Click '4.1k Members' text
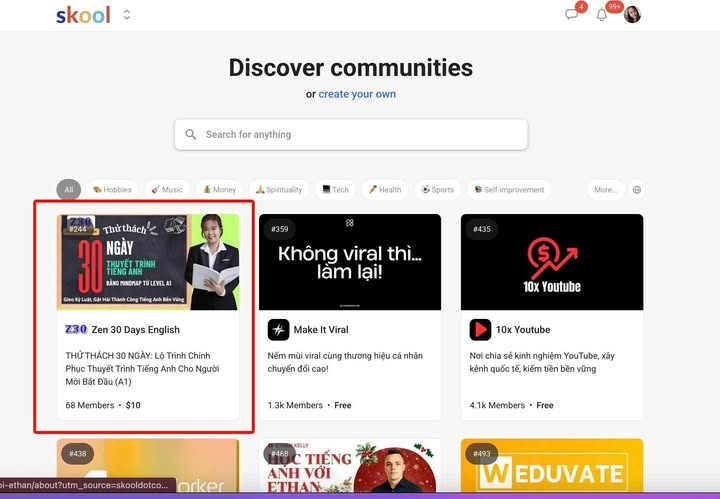The image size is (720, 499). click(497, 405)
